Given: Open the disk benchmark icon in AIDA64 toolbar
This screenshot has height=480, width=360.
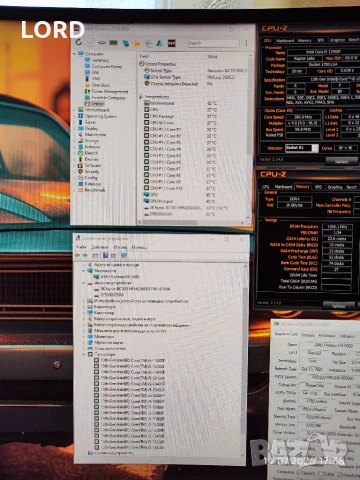Looking at the screenshot, I should click(102, 43).
